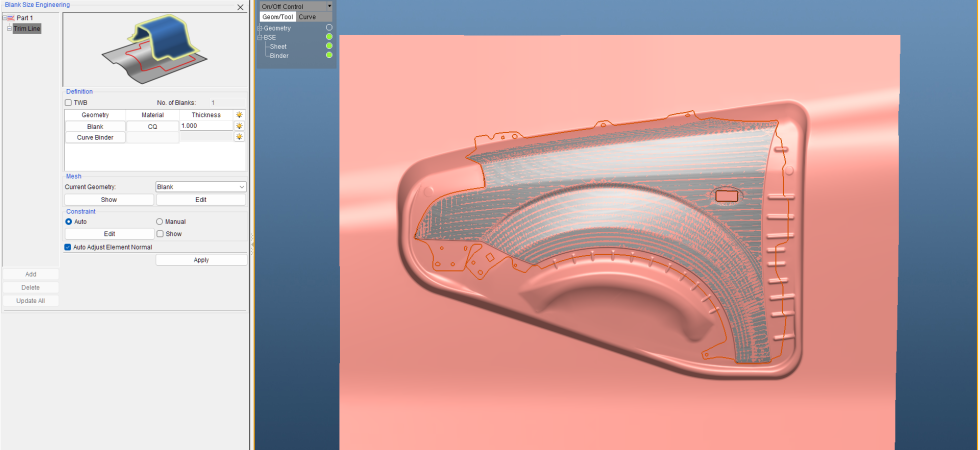Open the Current Geometry dropdown
Viewport: 980px width, 450px height.
tap(201, 187)
